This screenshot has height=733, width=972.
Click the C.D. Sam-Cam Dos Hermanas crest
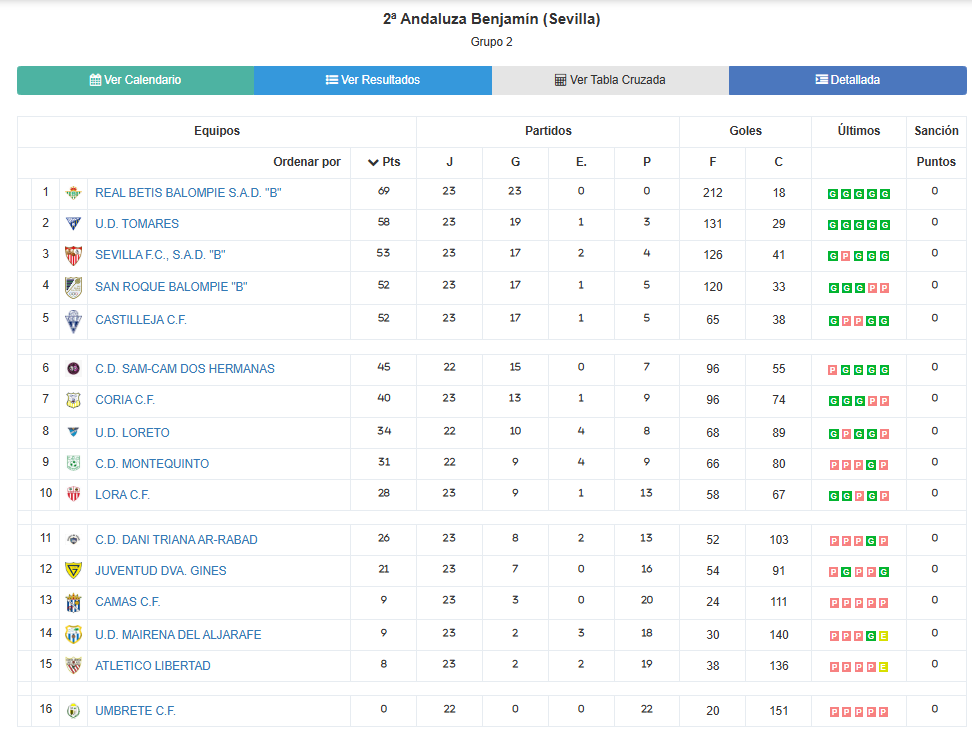point(73,369)
